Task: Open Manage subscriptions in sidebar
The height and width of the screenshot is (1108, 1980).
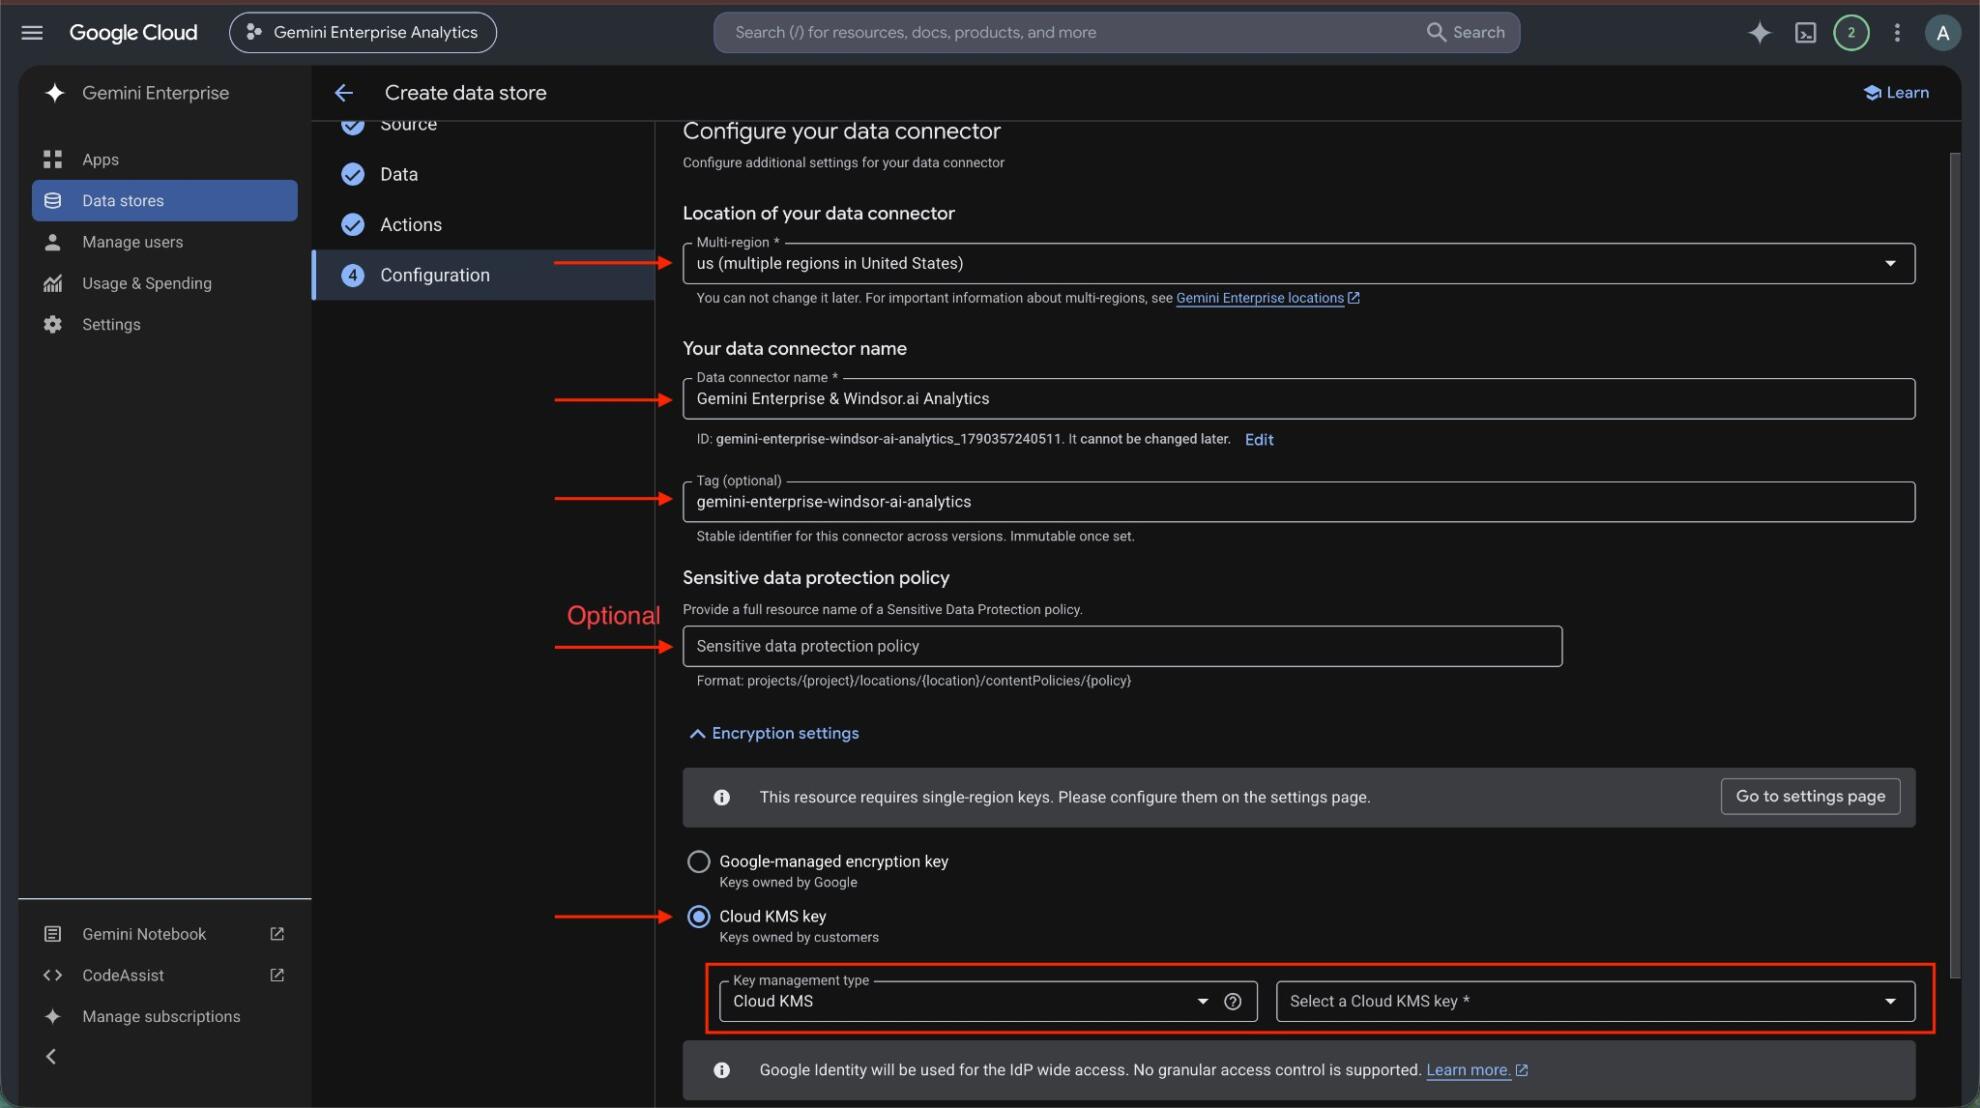Action: [161, 1016]
